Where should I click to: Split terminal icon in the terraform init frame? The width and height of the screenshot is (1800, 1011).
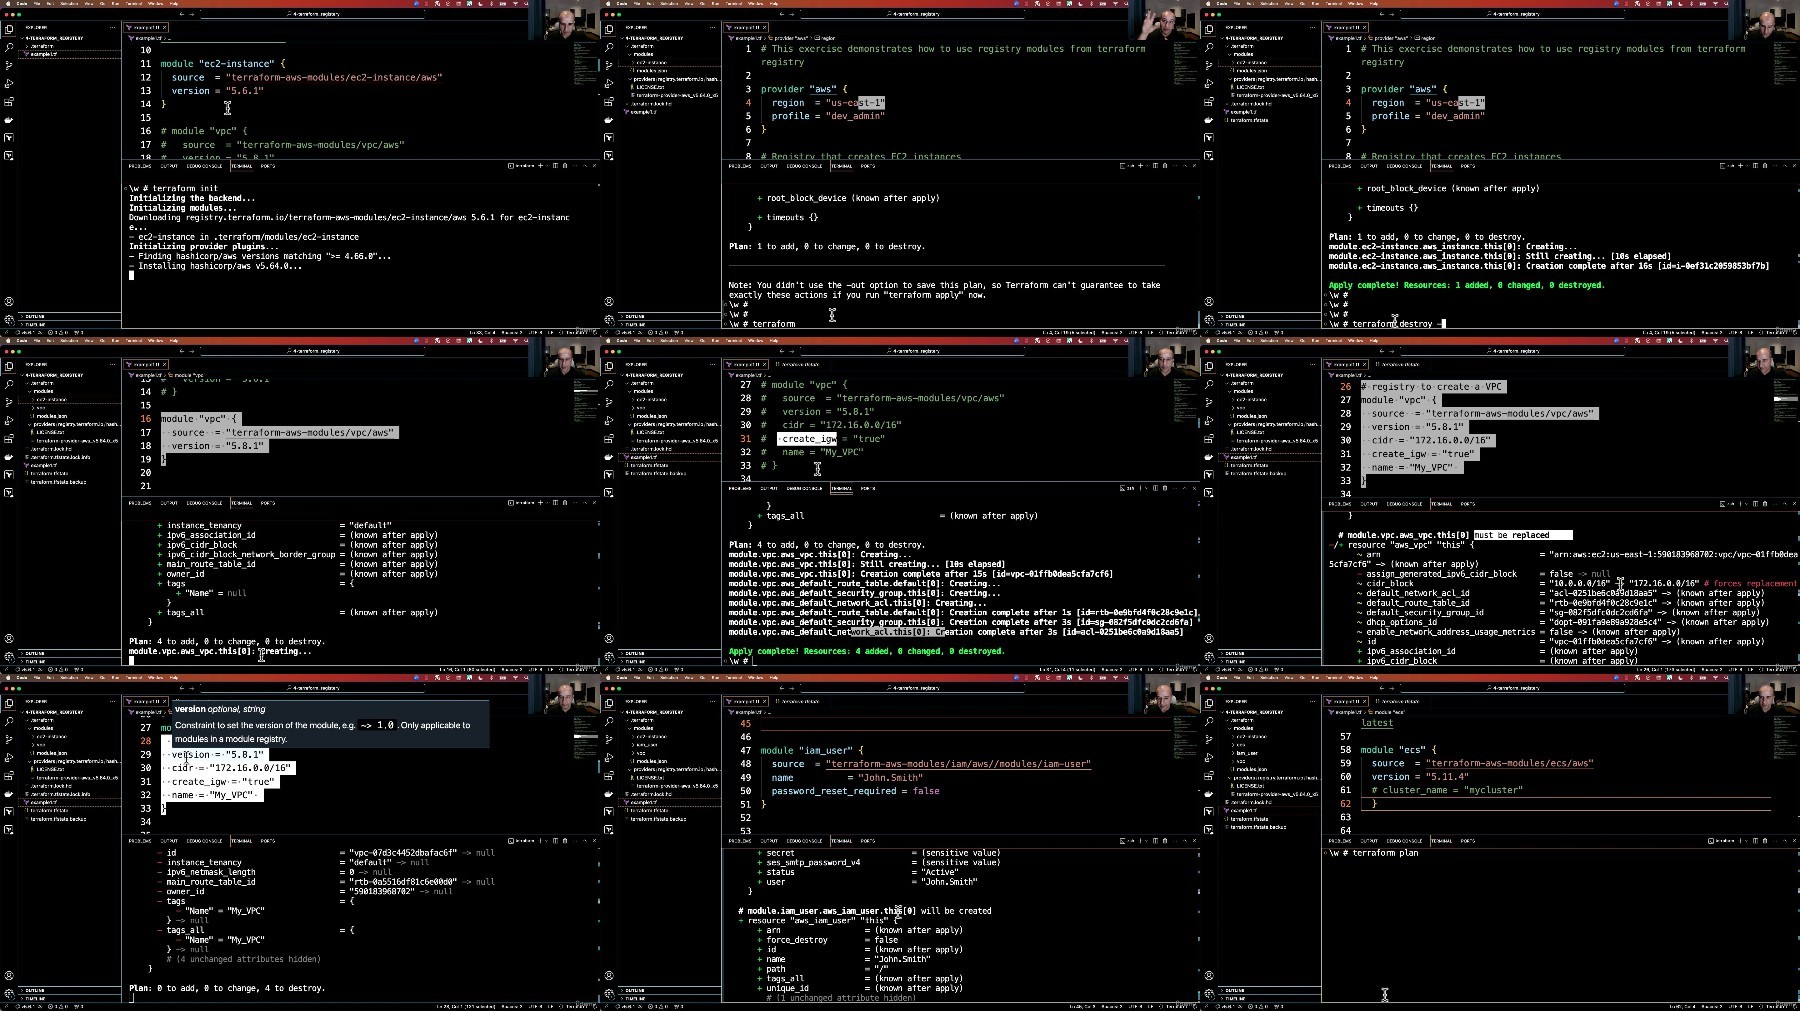point(555,166)
